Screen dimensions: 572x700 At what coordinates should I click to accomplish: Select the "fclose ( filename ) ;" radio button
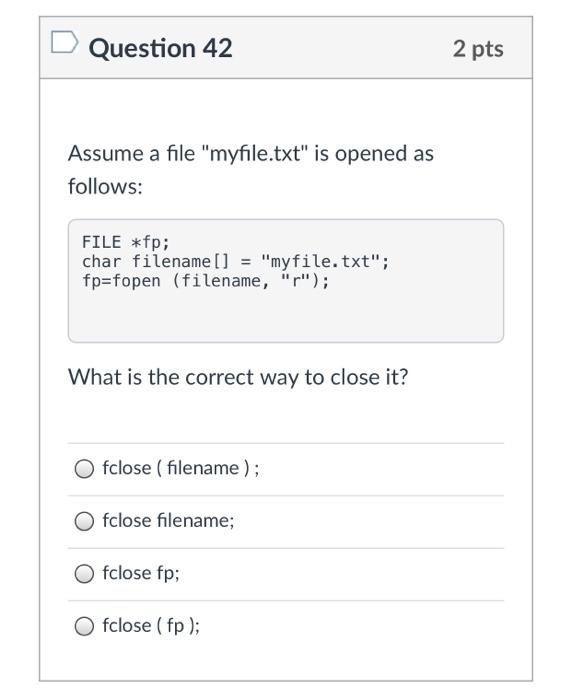pos(84,469)
